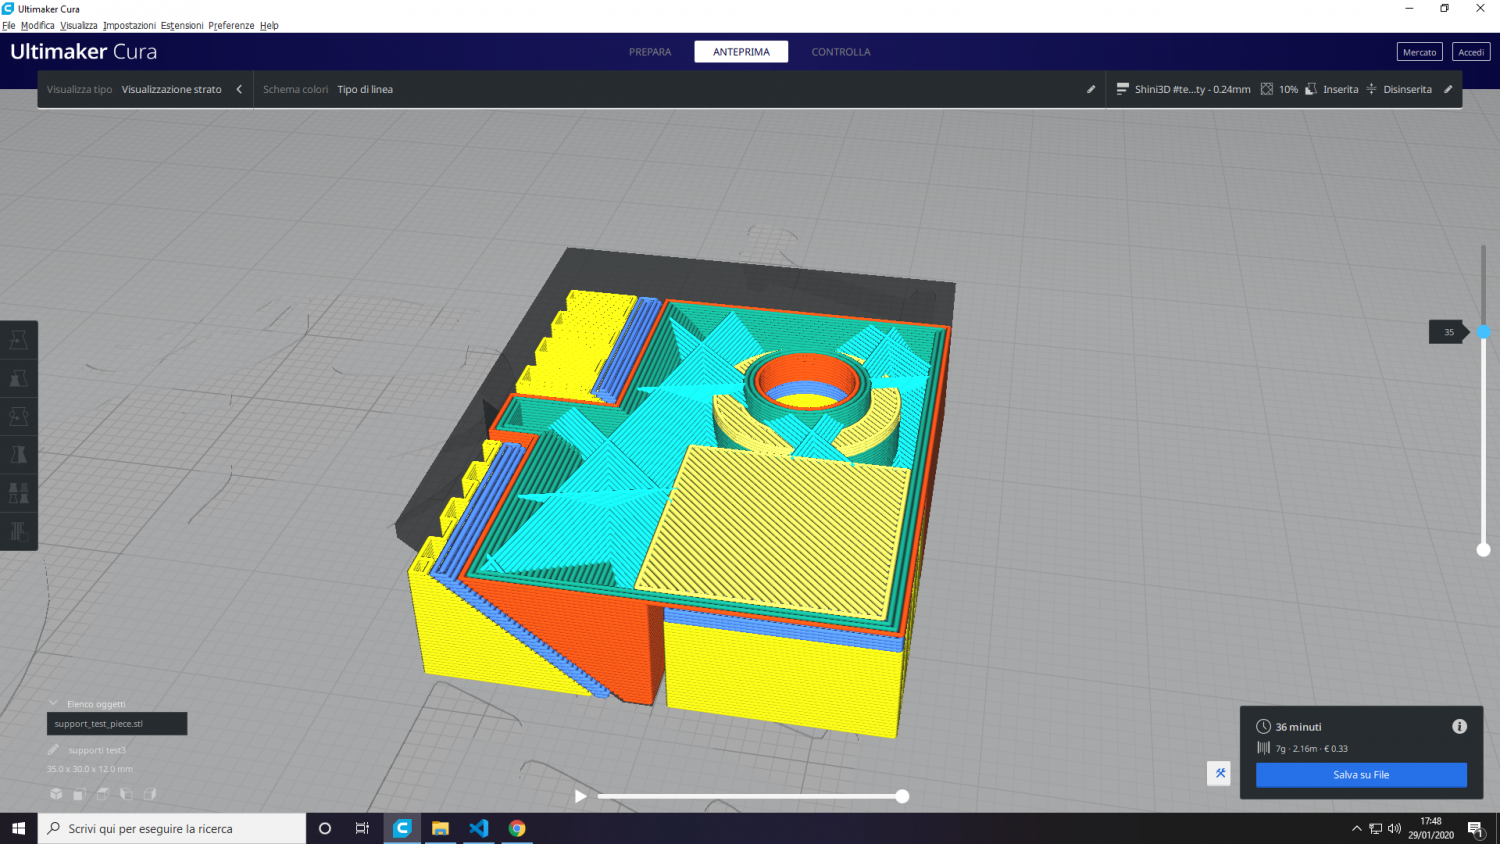Click the Mercato button
Image resolution: width=1500 pixels, height=844 pixels.
pyautogui.click(x=1419, y=52)
